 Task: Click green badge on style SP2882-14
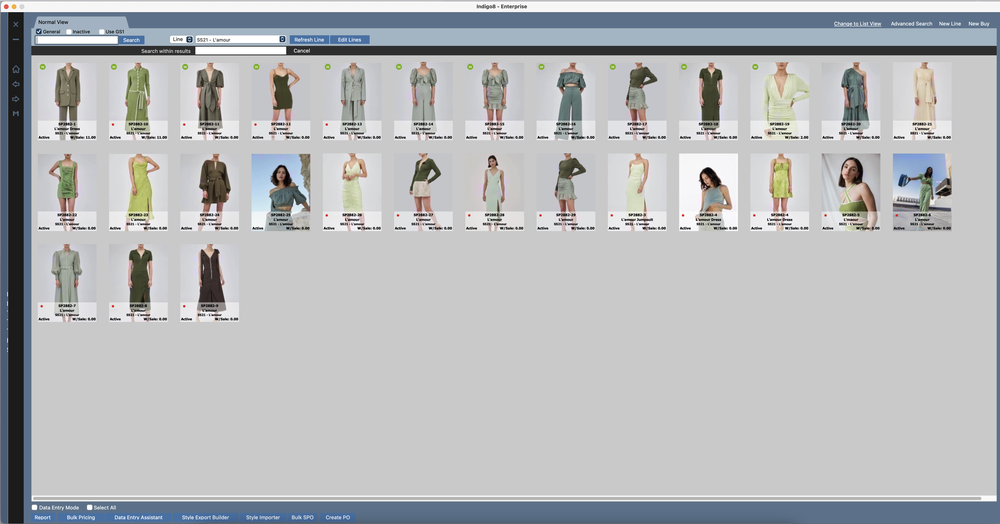[399, 67]
